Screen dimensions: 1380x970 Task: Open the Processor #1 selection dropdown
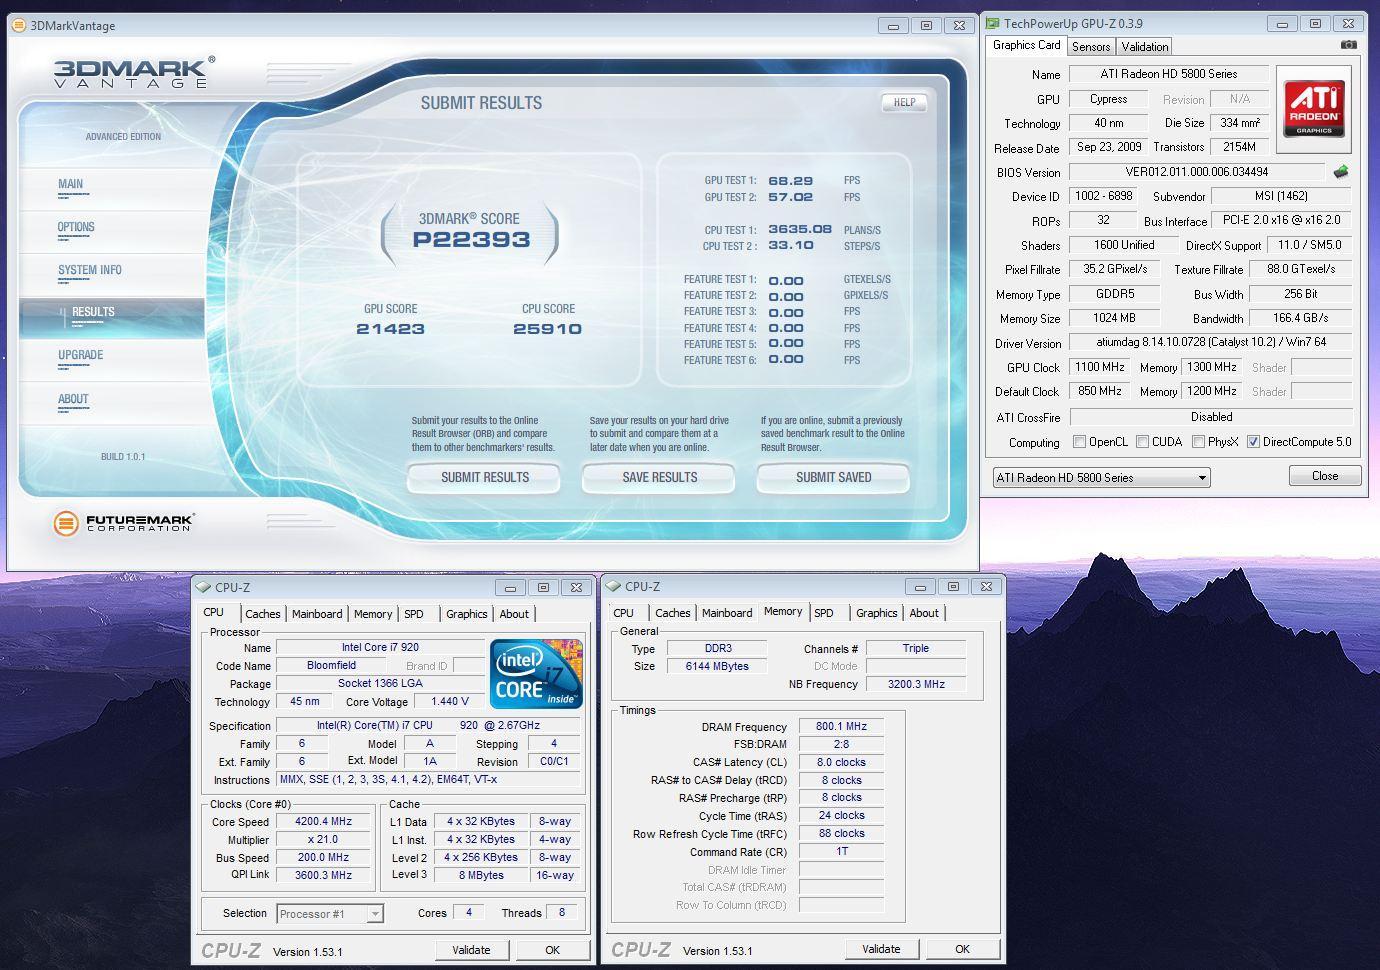[x=330, y=914]
